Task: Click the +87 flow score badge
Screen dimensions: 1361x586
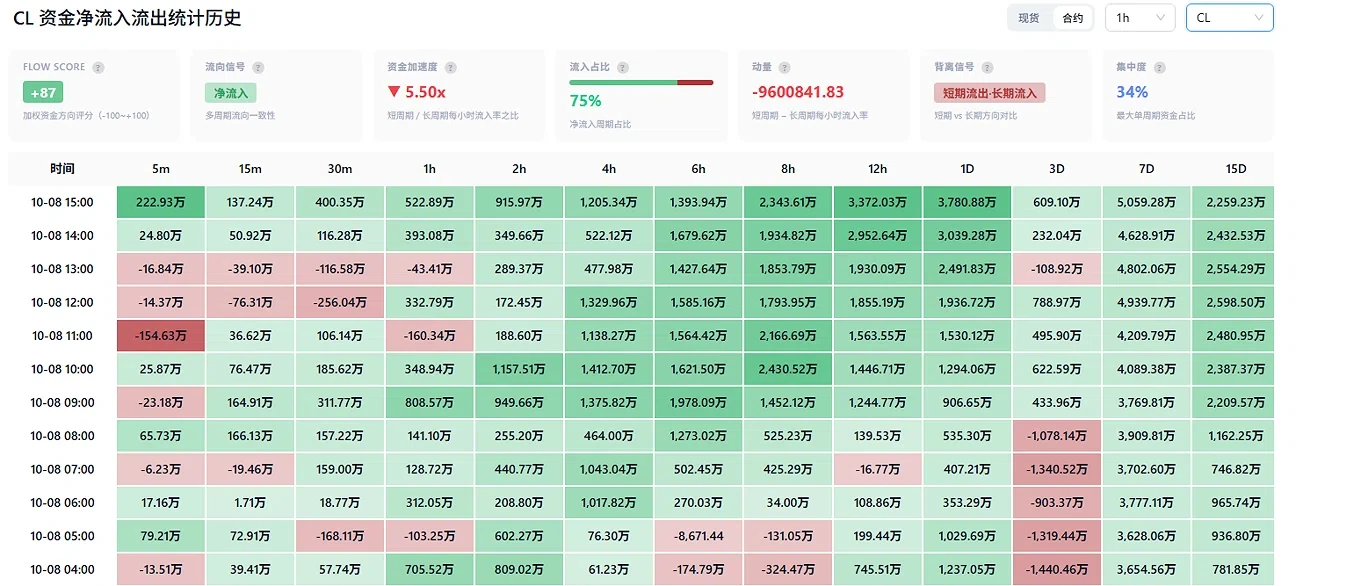Action: coord(43,93)
